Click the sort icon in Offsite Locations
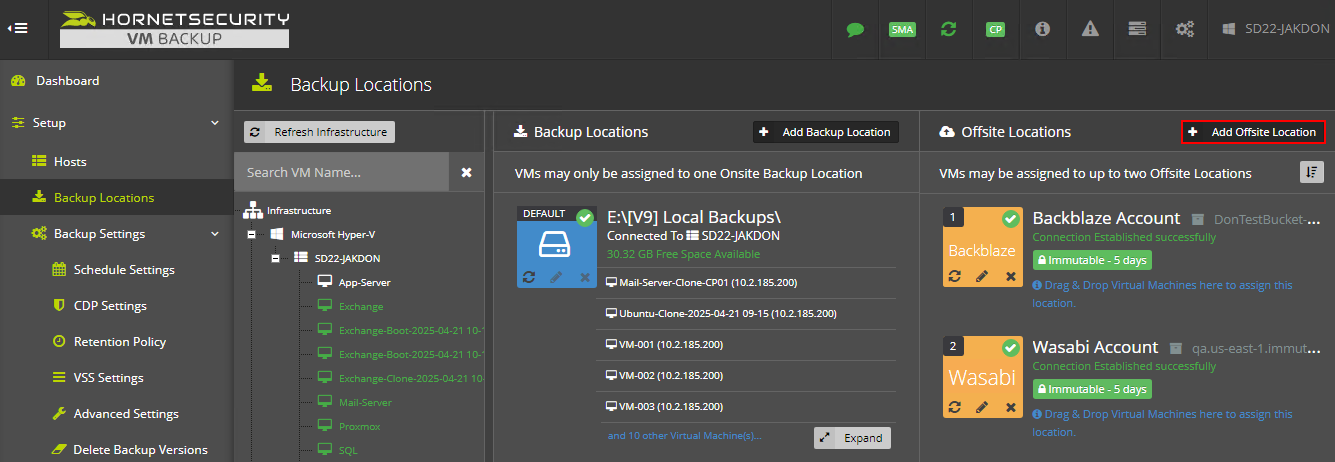The height and width of the screenshot is (462, 1335). [1311, 172]
